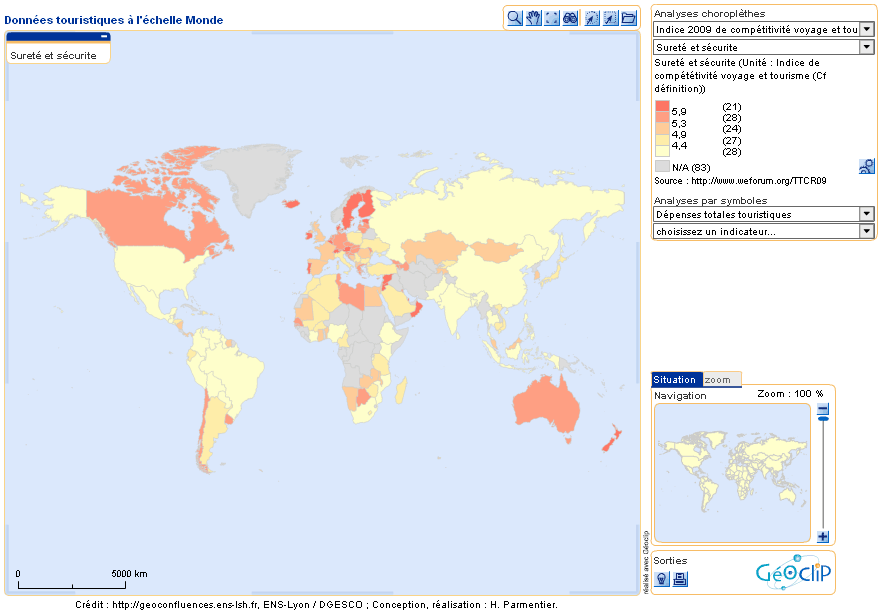Expand the choisissez un indicateur dropdown
The image size is (881, 613).
coord(866,231)
